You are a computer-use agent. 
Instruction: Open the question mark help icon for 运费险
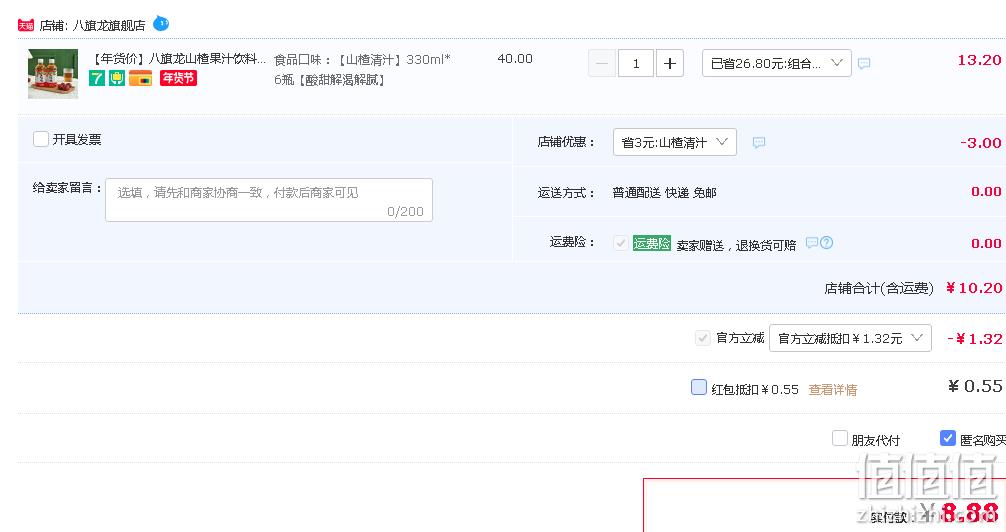pos(826,243)
